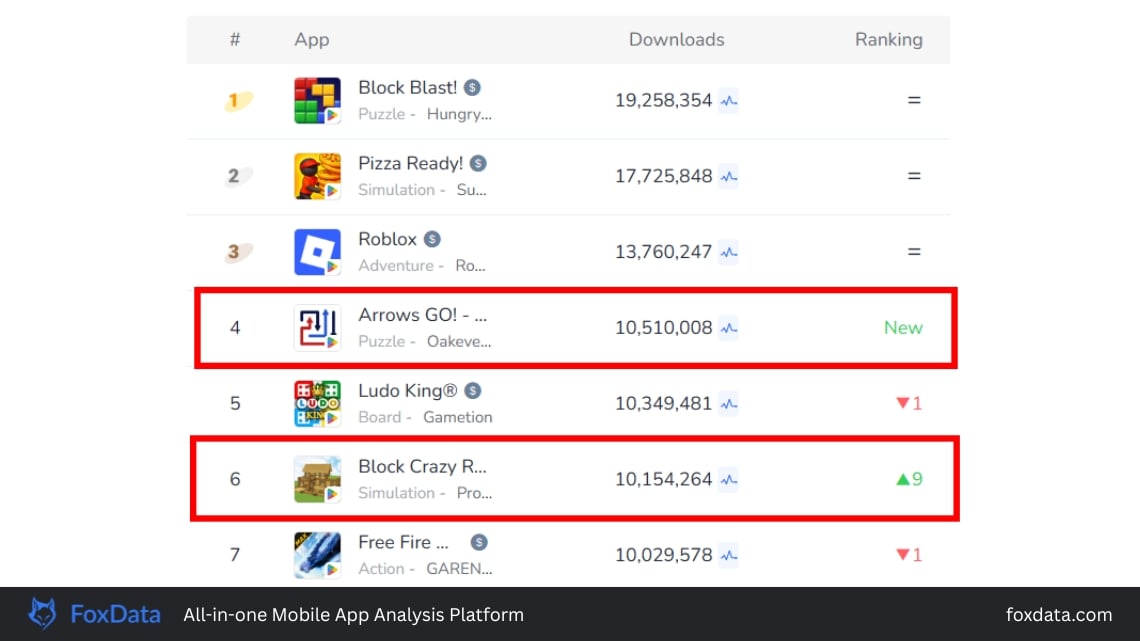View download trend chart for Pizza Ready!

click(x=728, y=177)
